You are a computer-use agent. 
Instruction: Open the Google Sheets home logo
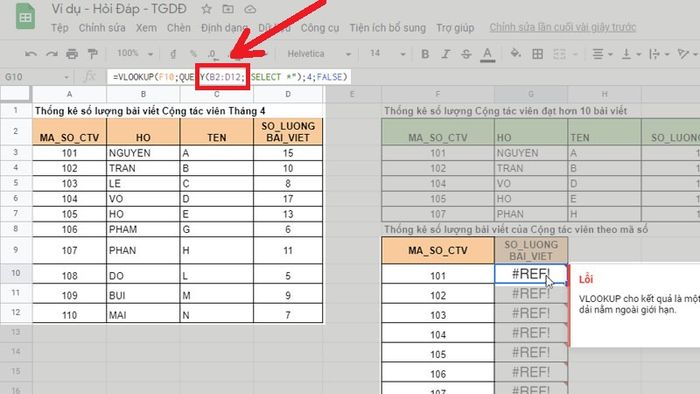click(25, 17)
